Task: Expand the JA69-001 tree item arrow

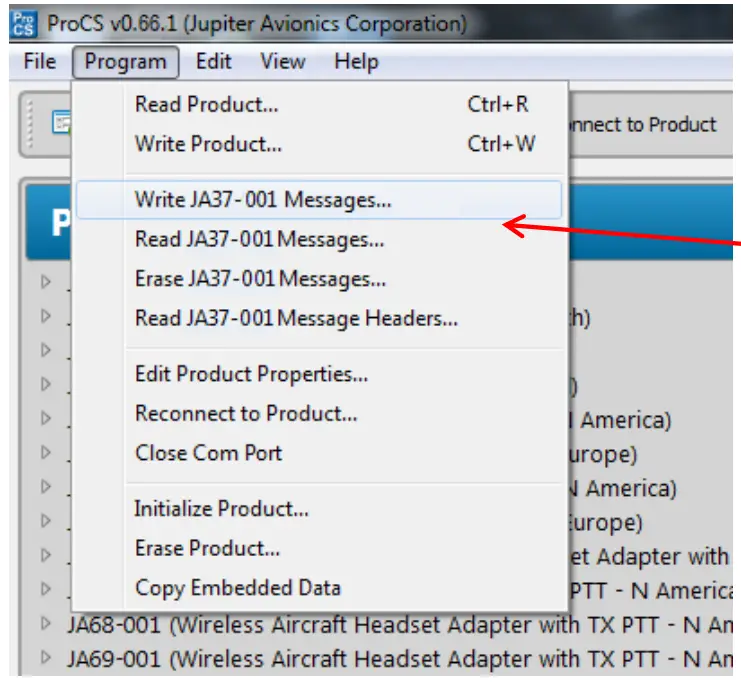Action: point(46,657)
